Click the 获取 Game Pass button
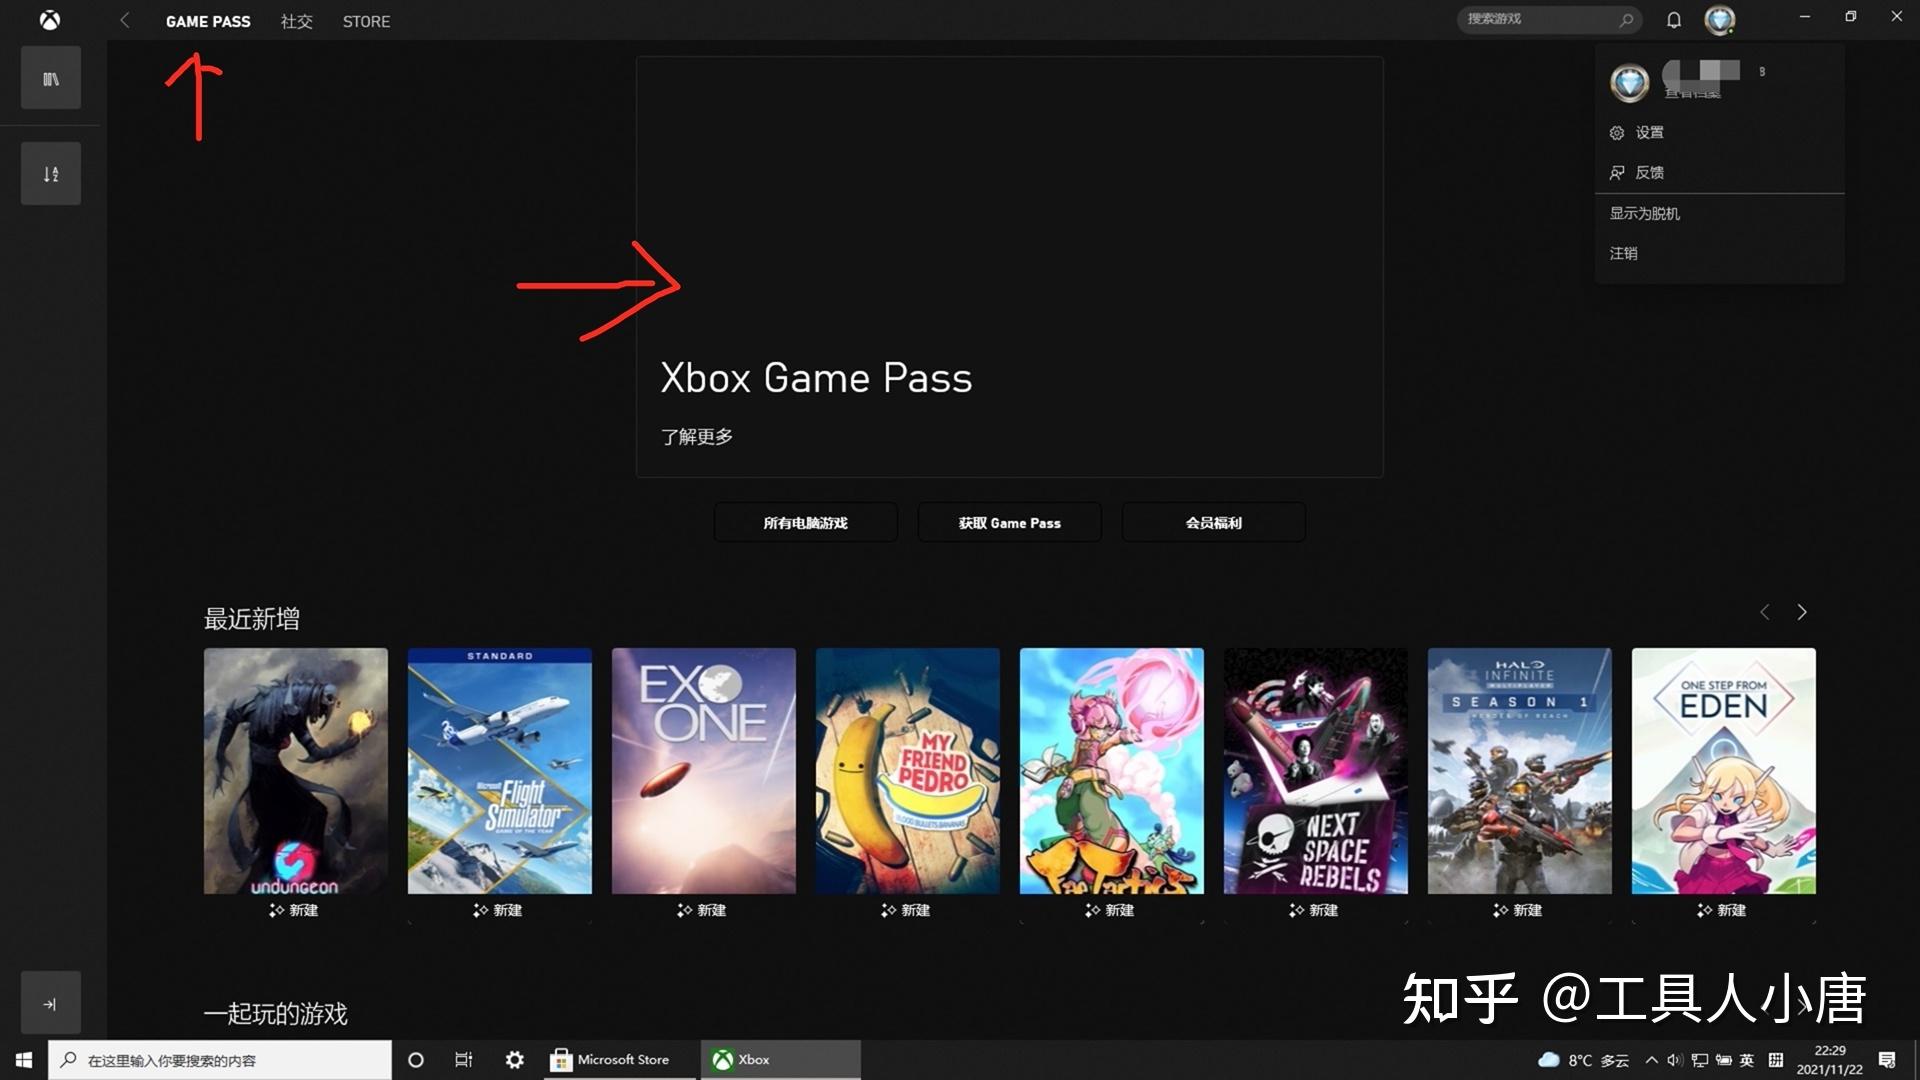Image resolution: width=1920 pixels, height=1080 pixels. (1009, 523)
